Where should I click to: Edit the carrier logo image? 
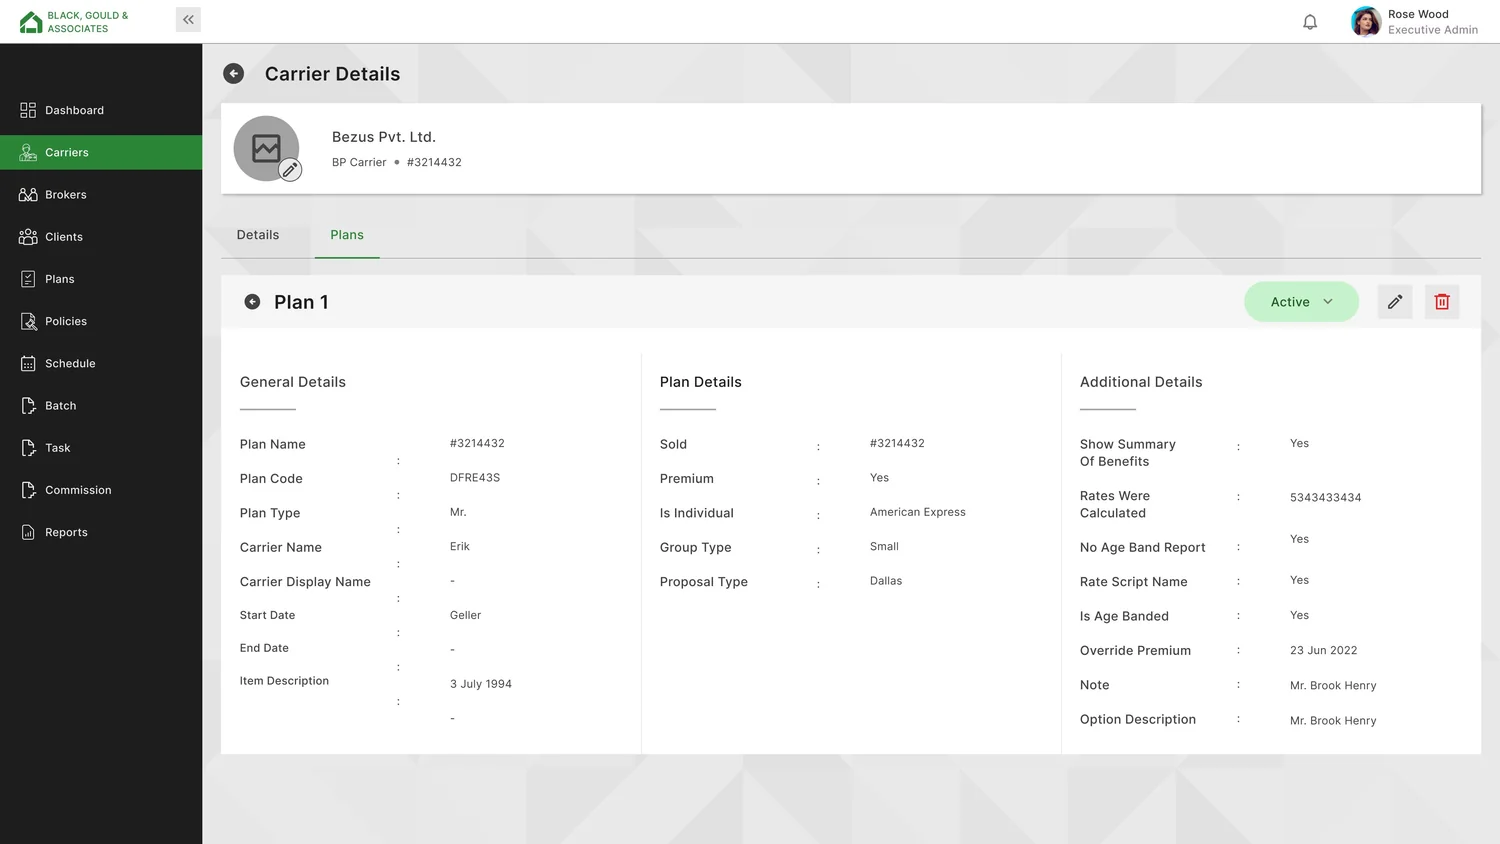[x=290, y=170]
